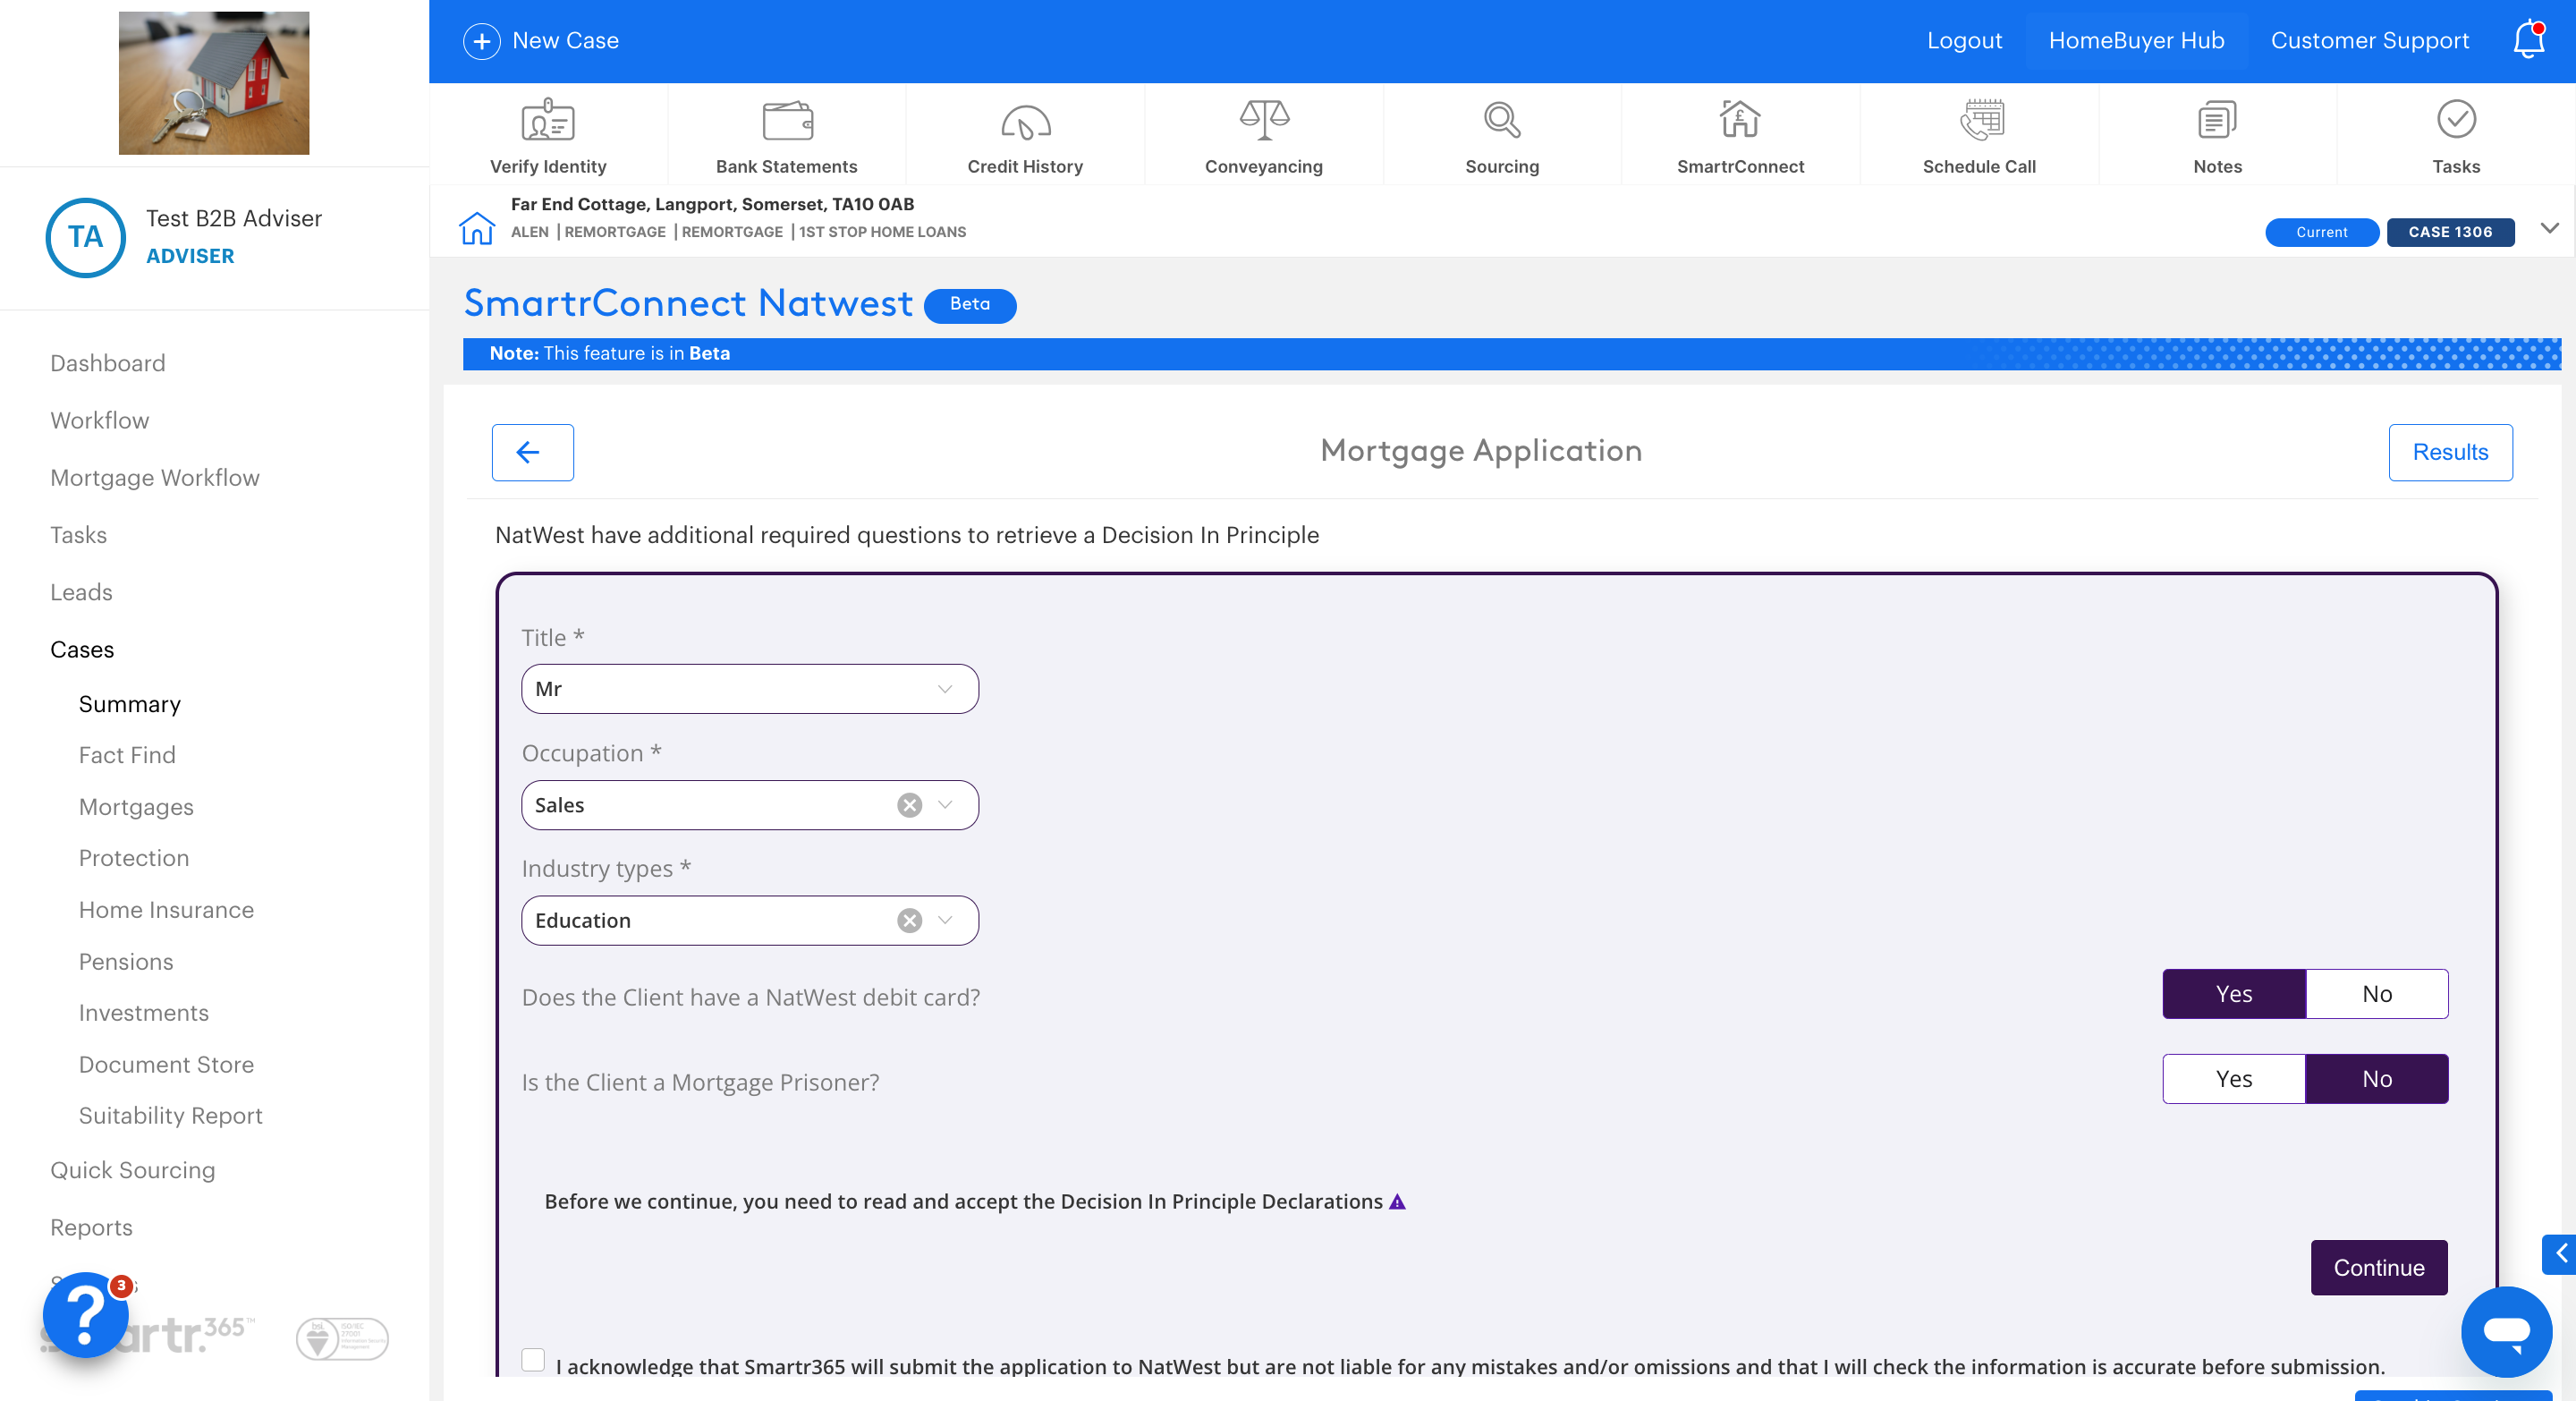Image resolution: width=2576 pixels, height=1401 pixels.
Task: Open Customer Support
Action: tap(2369, 41)
